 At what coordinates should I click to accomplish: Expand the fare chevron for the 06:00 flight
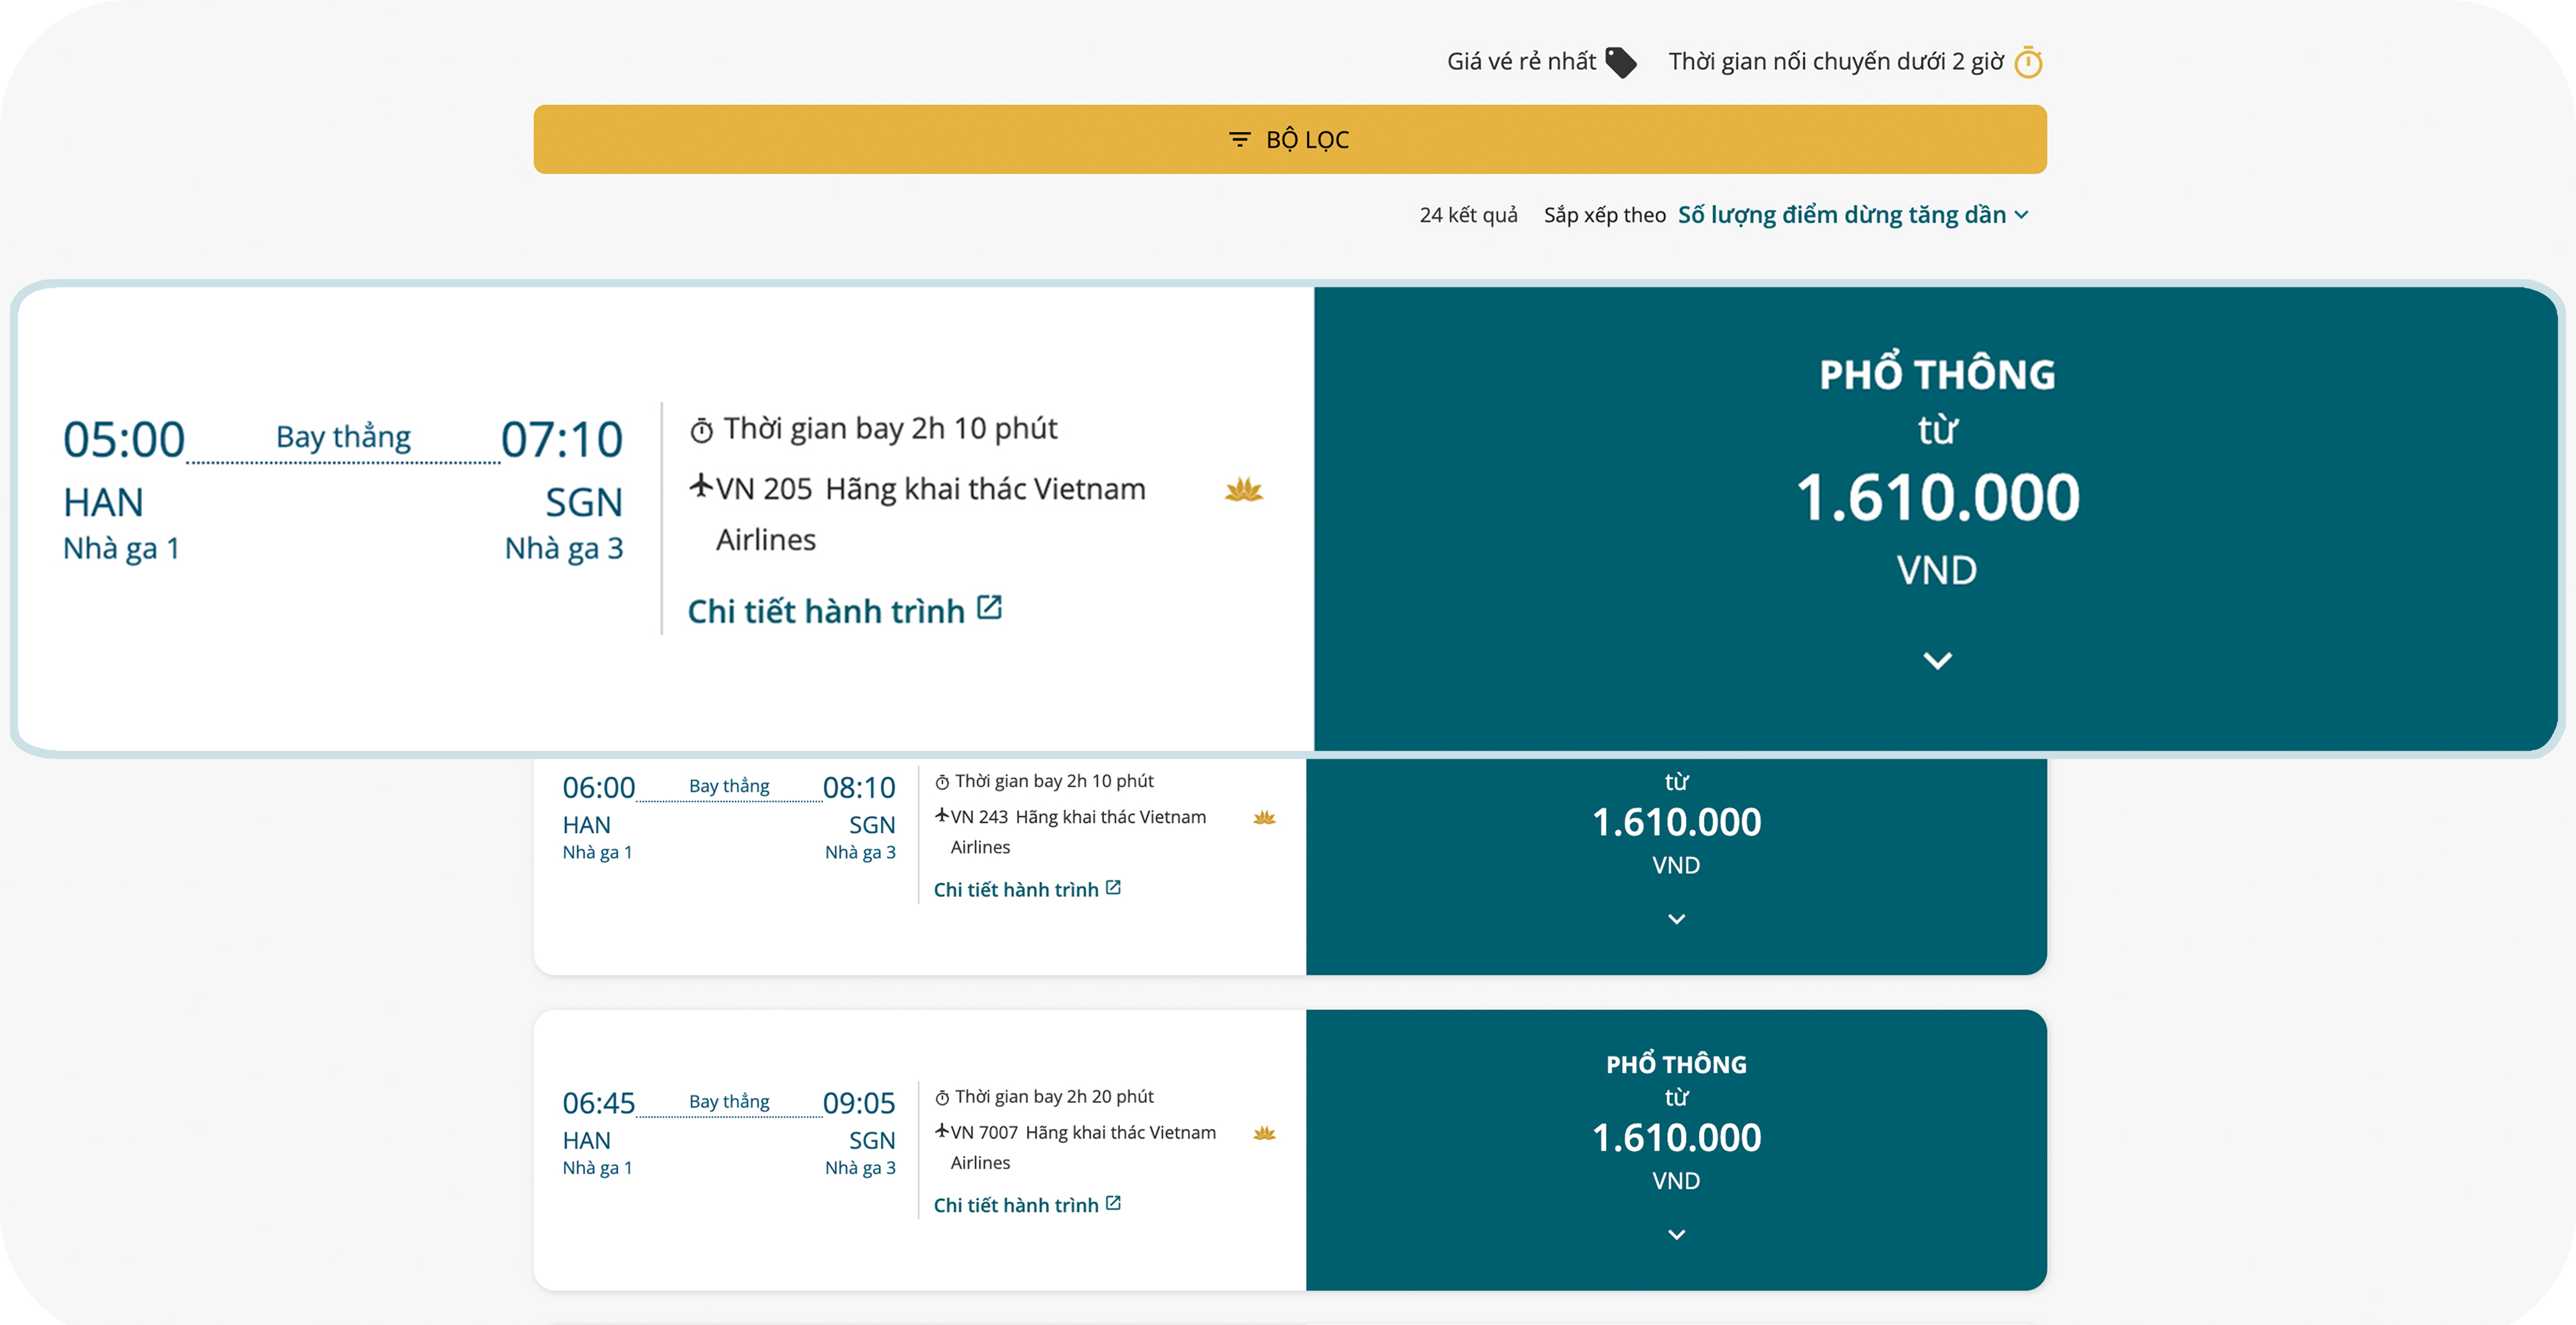(1676, 919)
